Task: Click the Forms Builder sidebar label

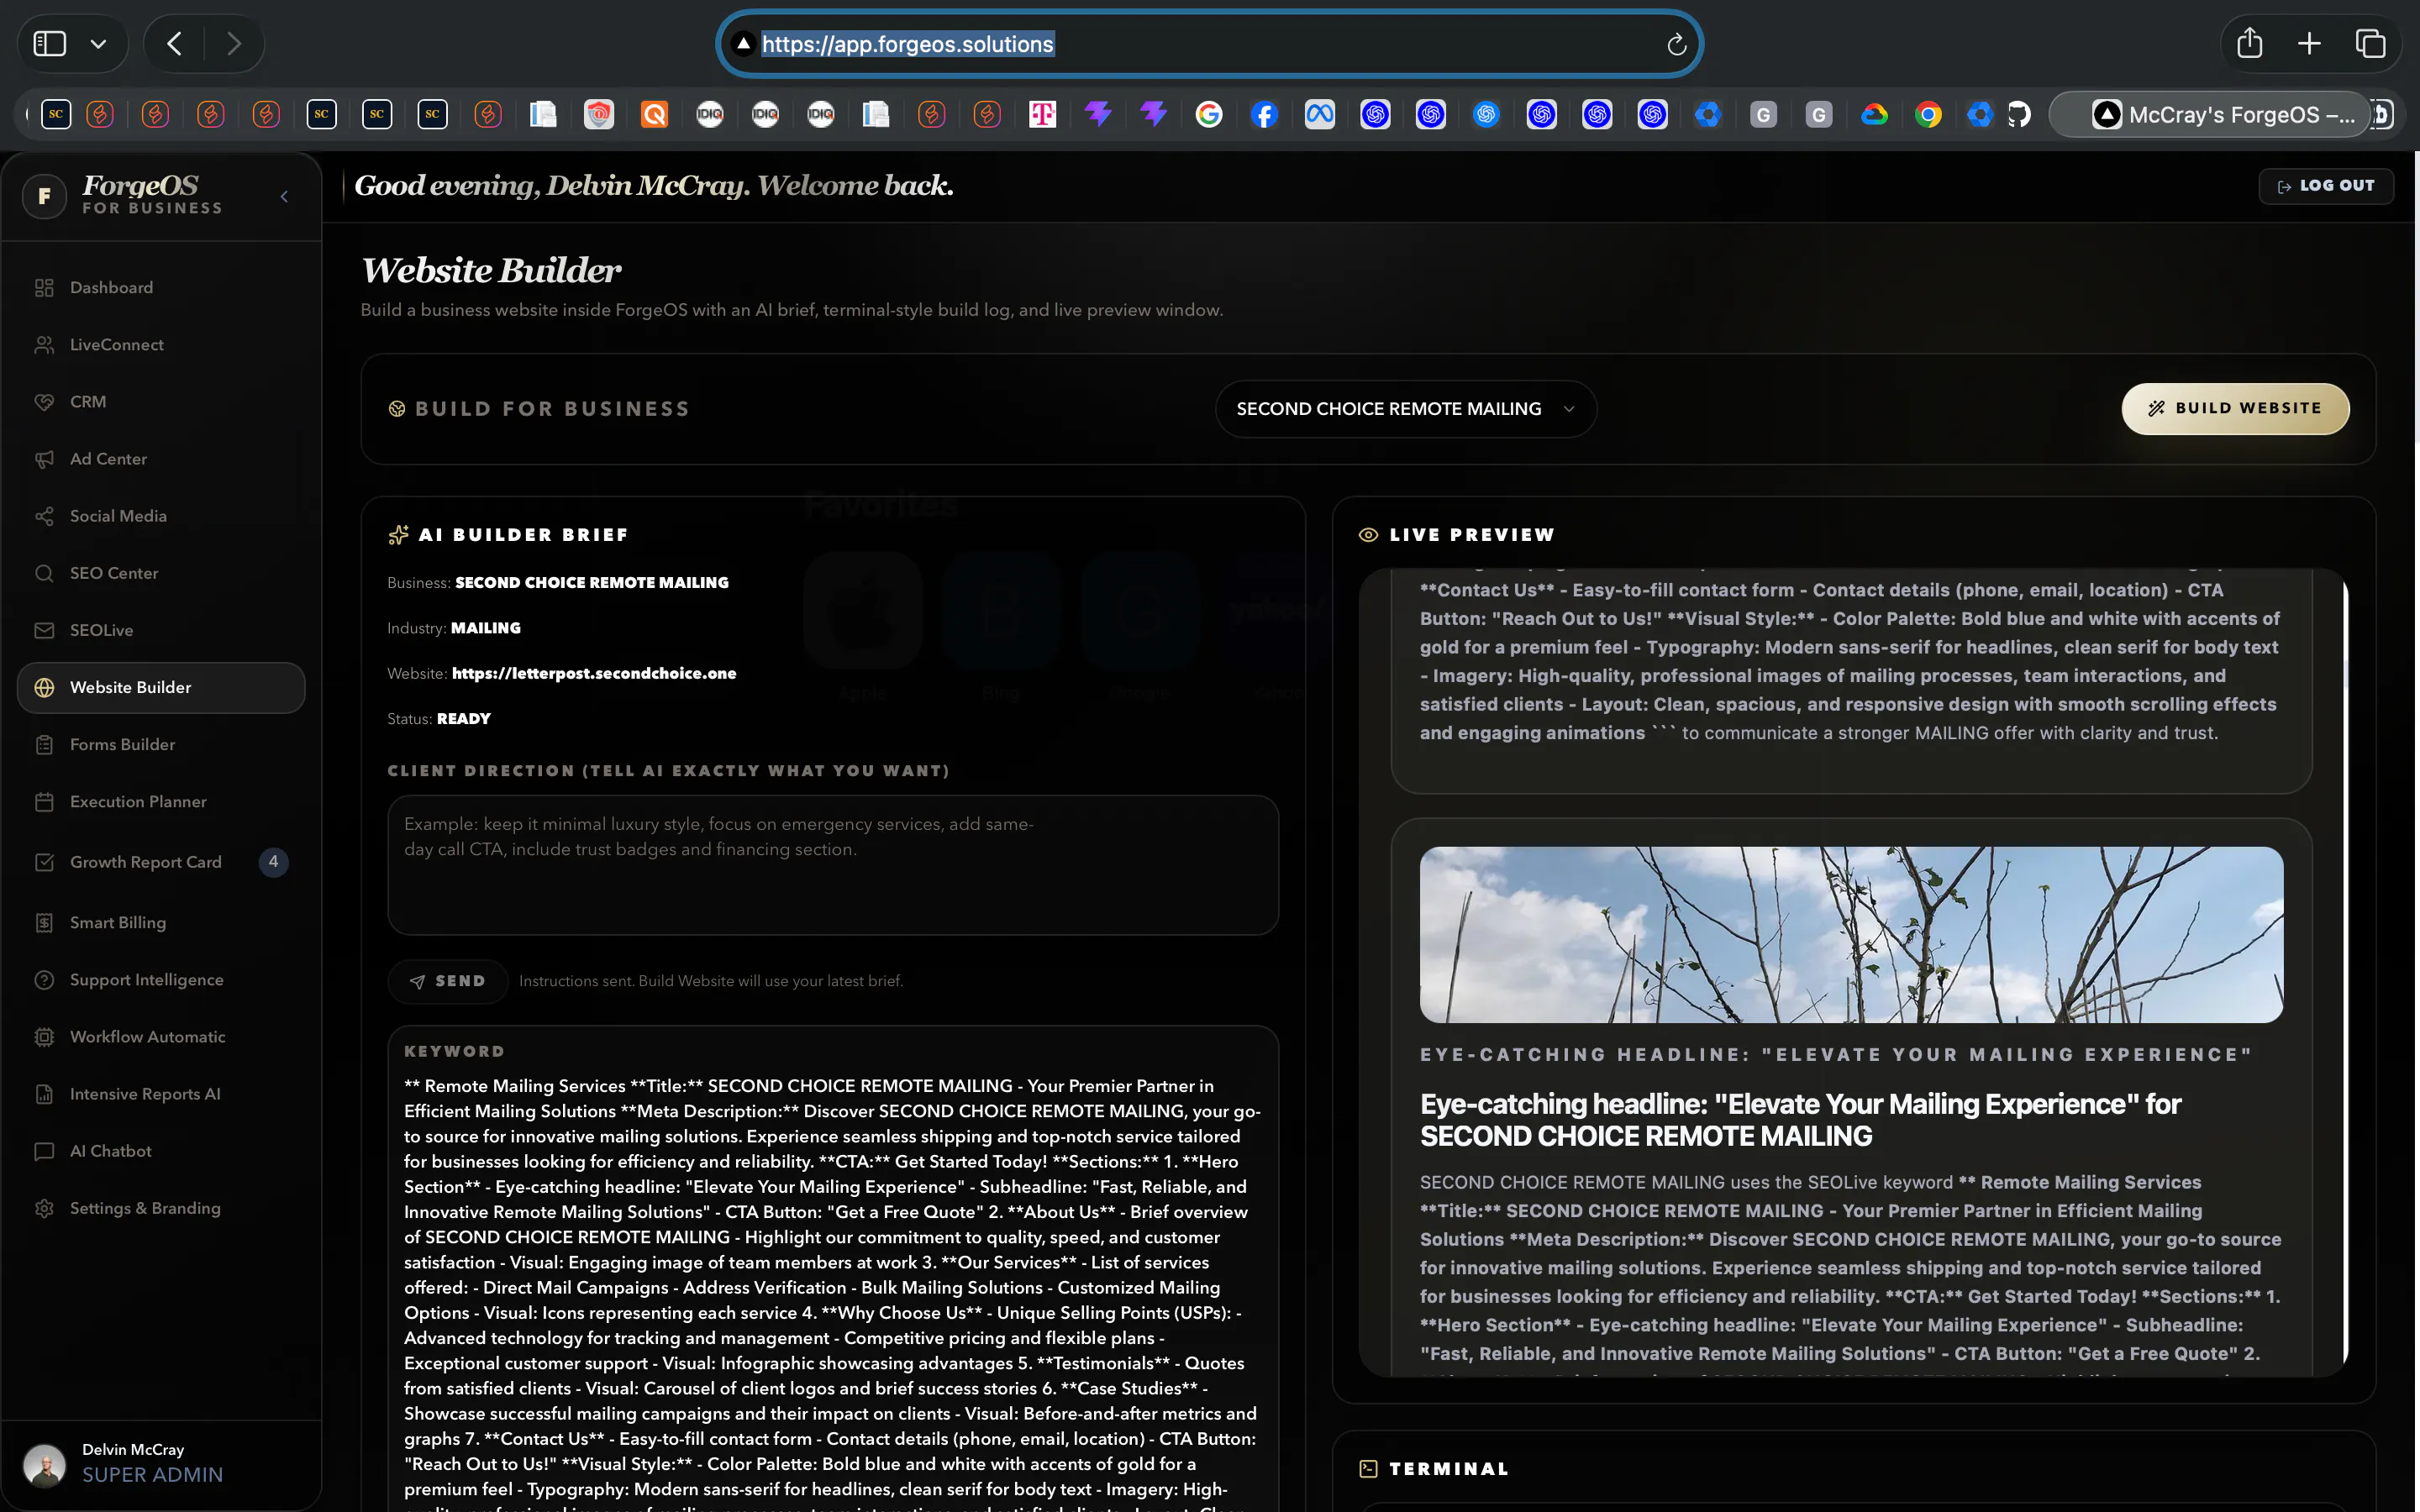Action: click(122, 744)
